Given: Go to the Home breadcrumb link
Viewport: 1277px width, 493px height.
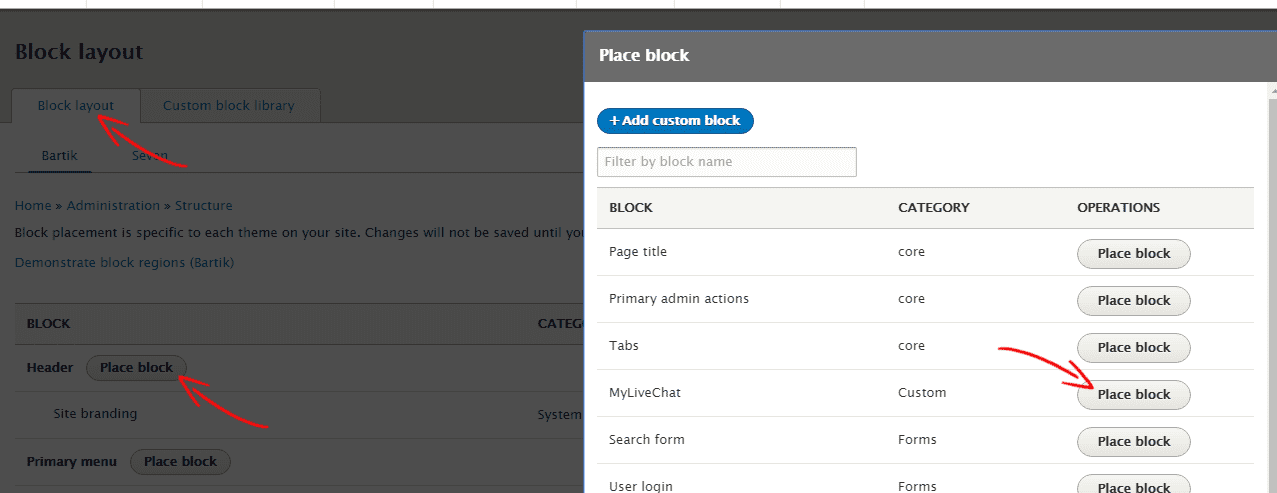Looking at the screenshot, I should click(x=33, y=205).
